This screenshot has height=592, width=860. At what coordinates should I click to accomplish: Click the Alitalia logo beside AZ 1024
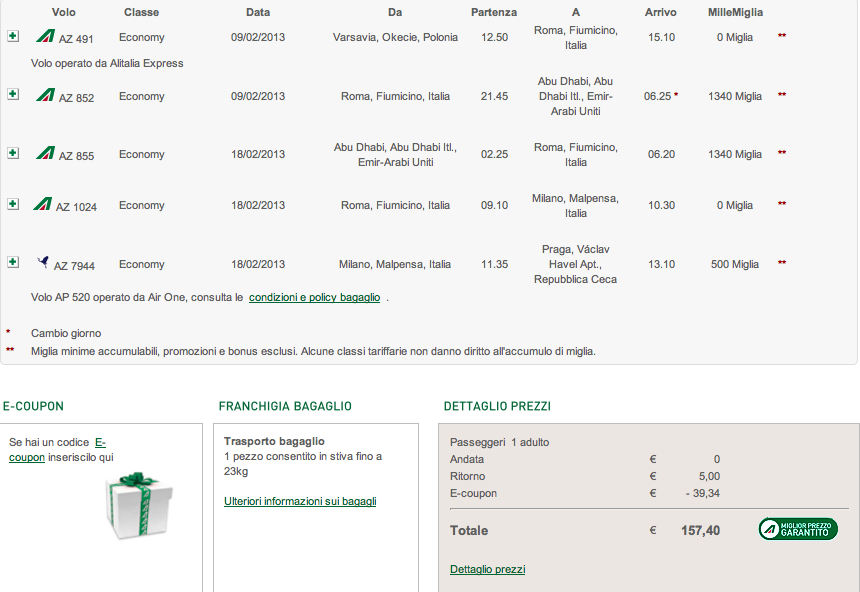(x=43, y=204)
